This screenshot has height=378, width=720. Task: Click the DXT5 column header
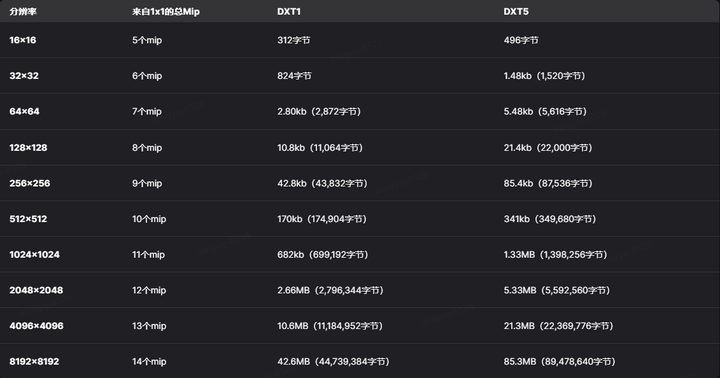click(516, 11)
